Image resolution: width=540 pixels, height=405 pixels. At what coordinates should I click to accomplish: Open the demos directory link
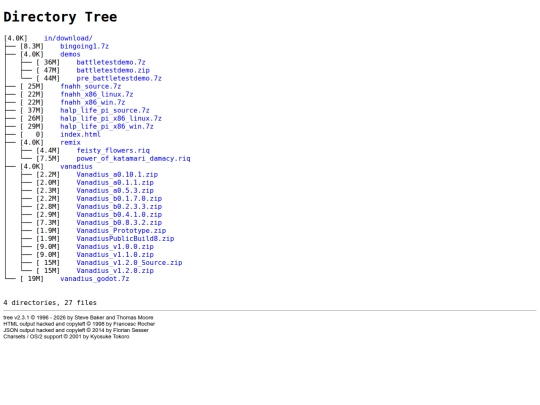coord(70,54)
